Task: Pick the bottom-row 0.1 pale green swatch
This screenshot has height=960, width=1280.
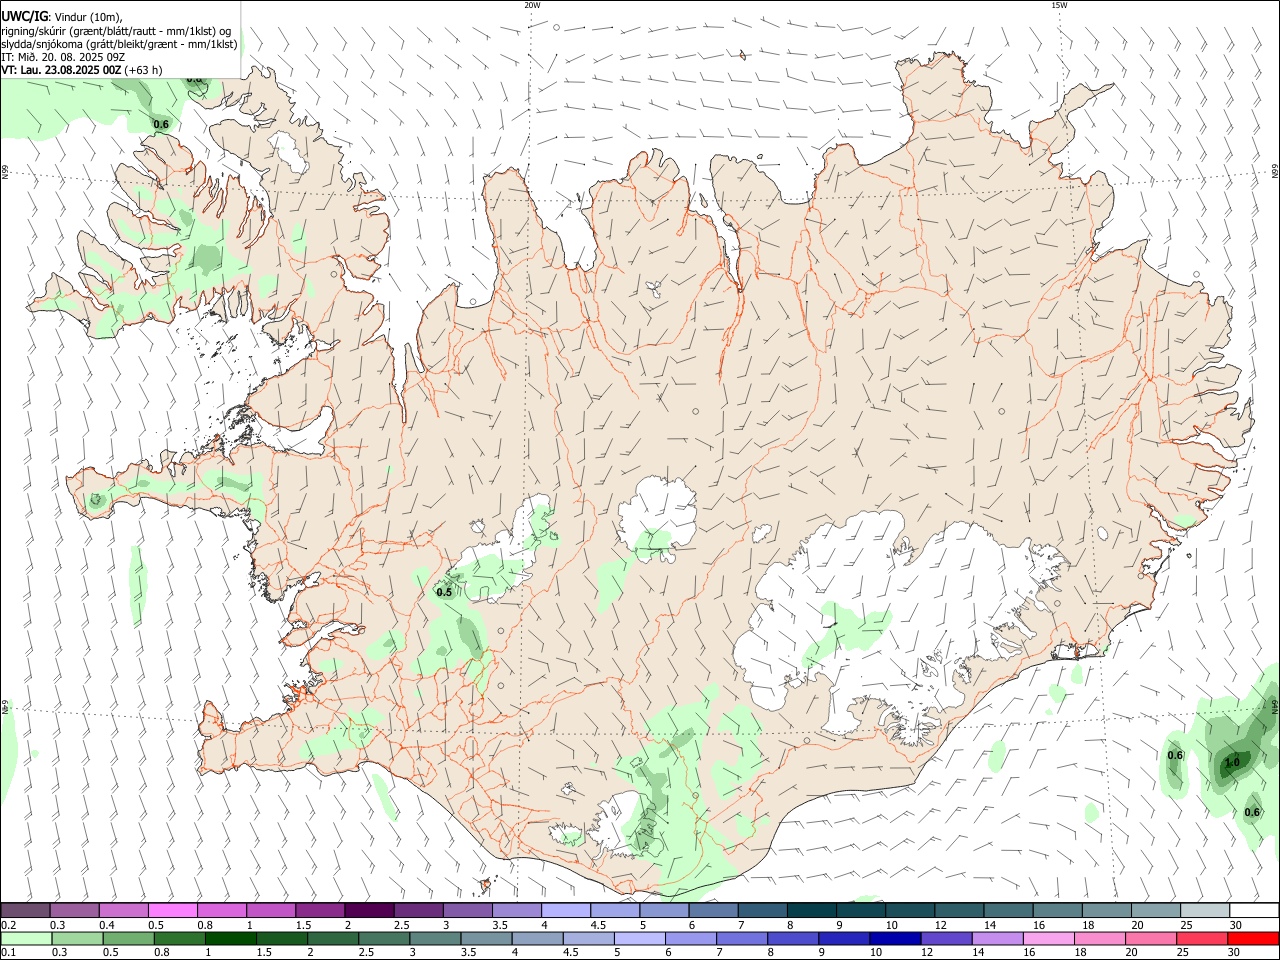Action: pyautogui.click(x=26, y=938)
